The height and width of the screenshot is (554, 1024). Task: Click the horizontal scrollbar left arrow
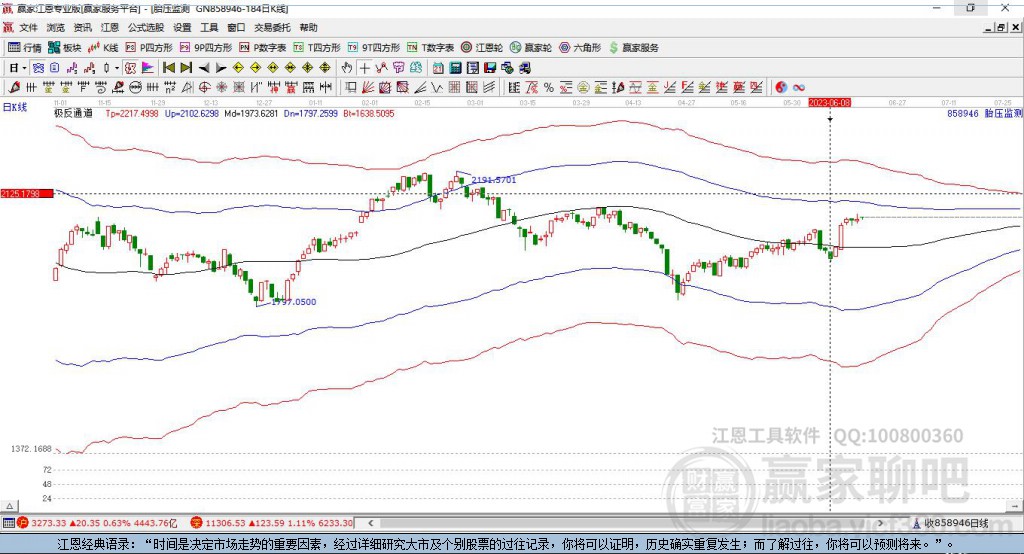(371, 523)
